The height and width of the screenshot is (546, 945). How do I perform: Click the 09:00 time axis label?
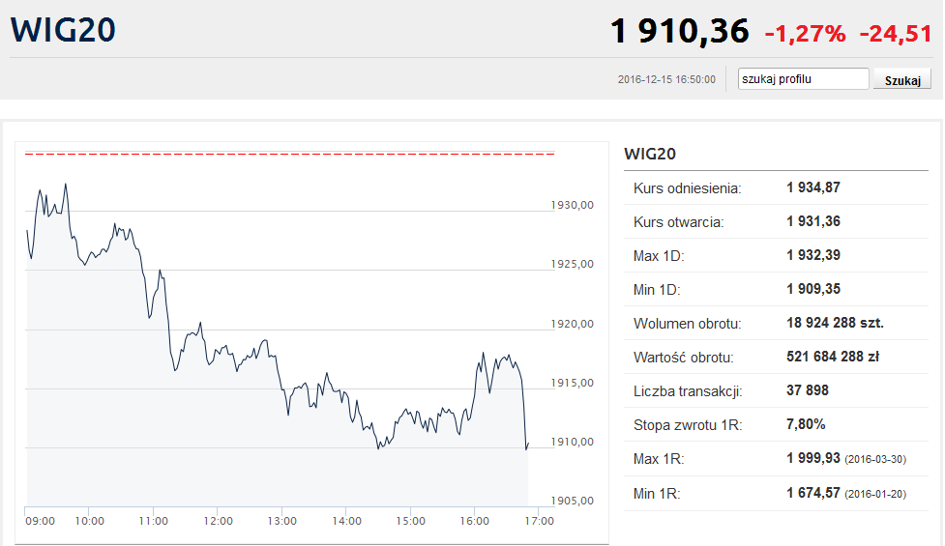pos(40,521)
